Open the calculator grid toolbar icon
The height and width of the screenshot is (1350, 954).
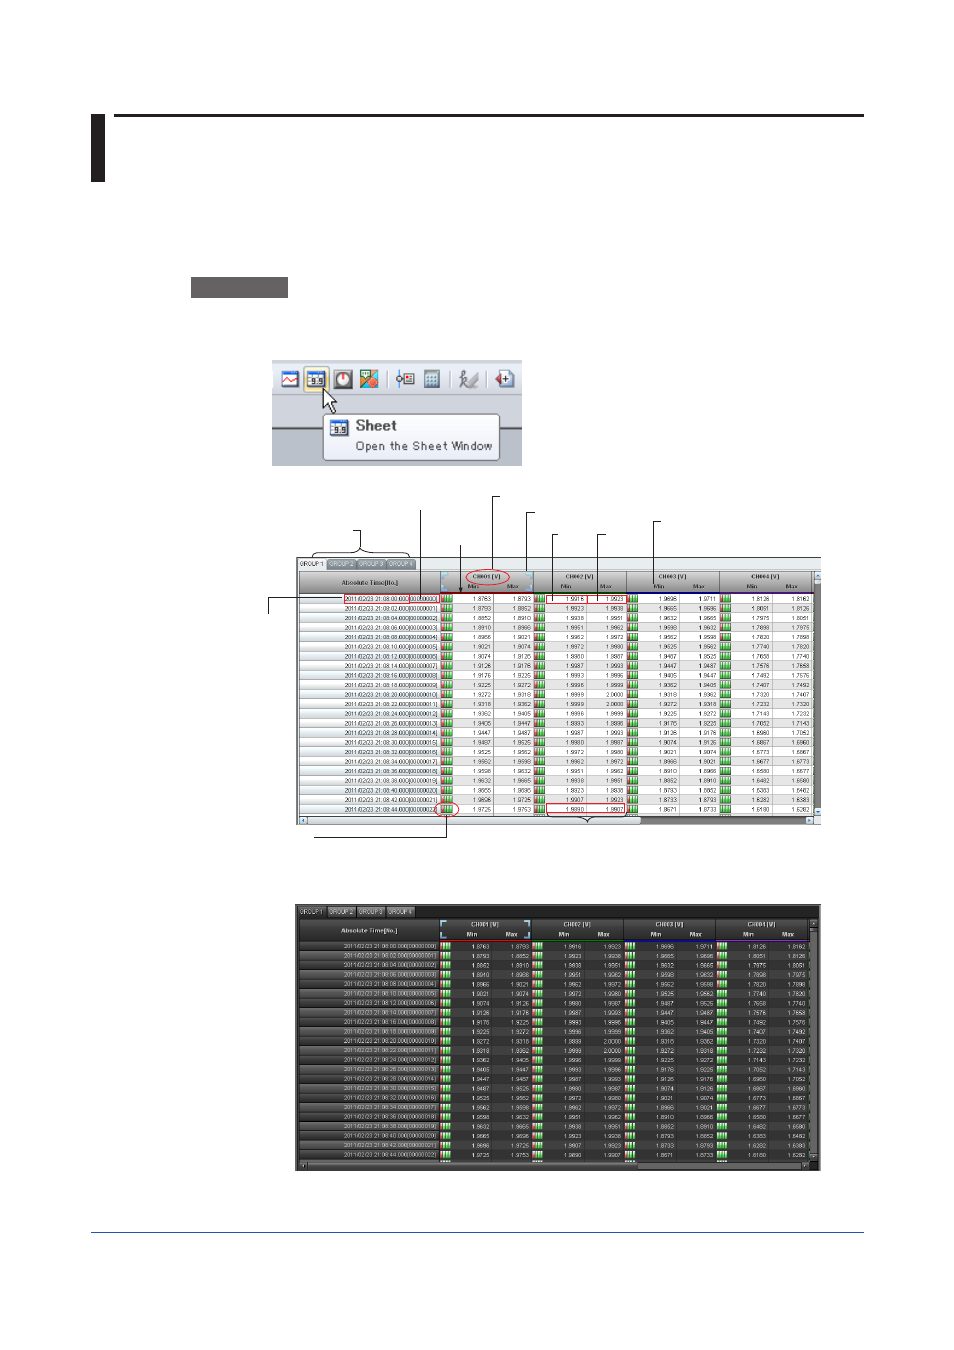(432, 379)
